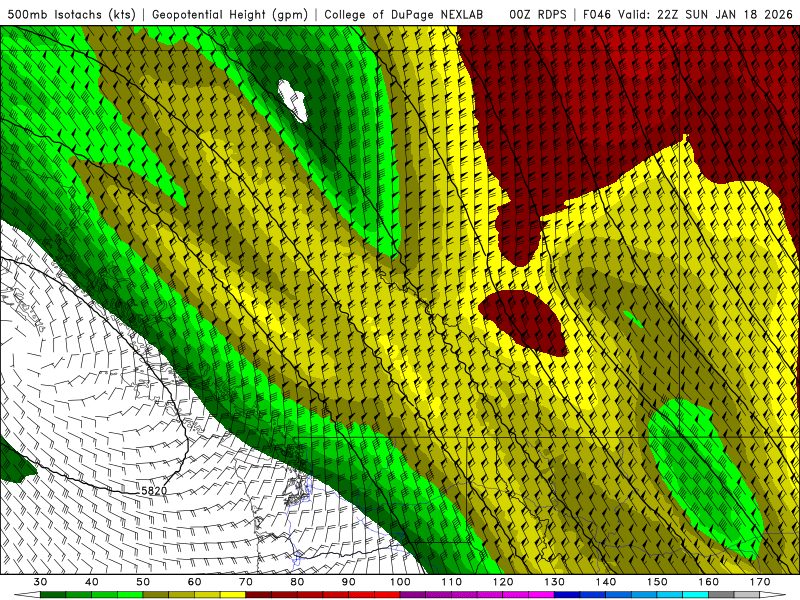Click the '140' value on the color scale
This screenshot has height=600, width=800.
[x=606, y=582]
